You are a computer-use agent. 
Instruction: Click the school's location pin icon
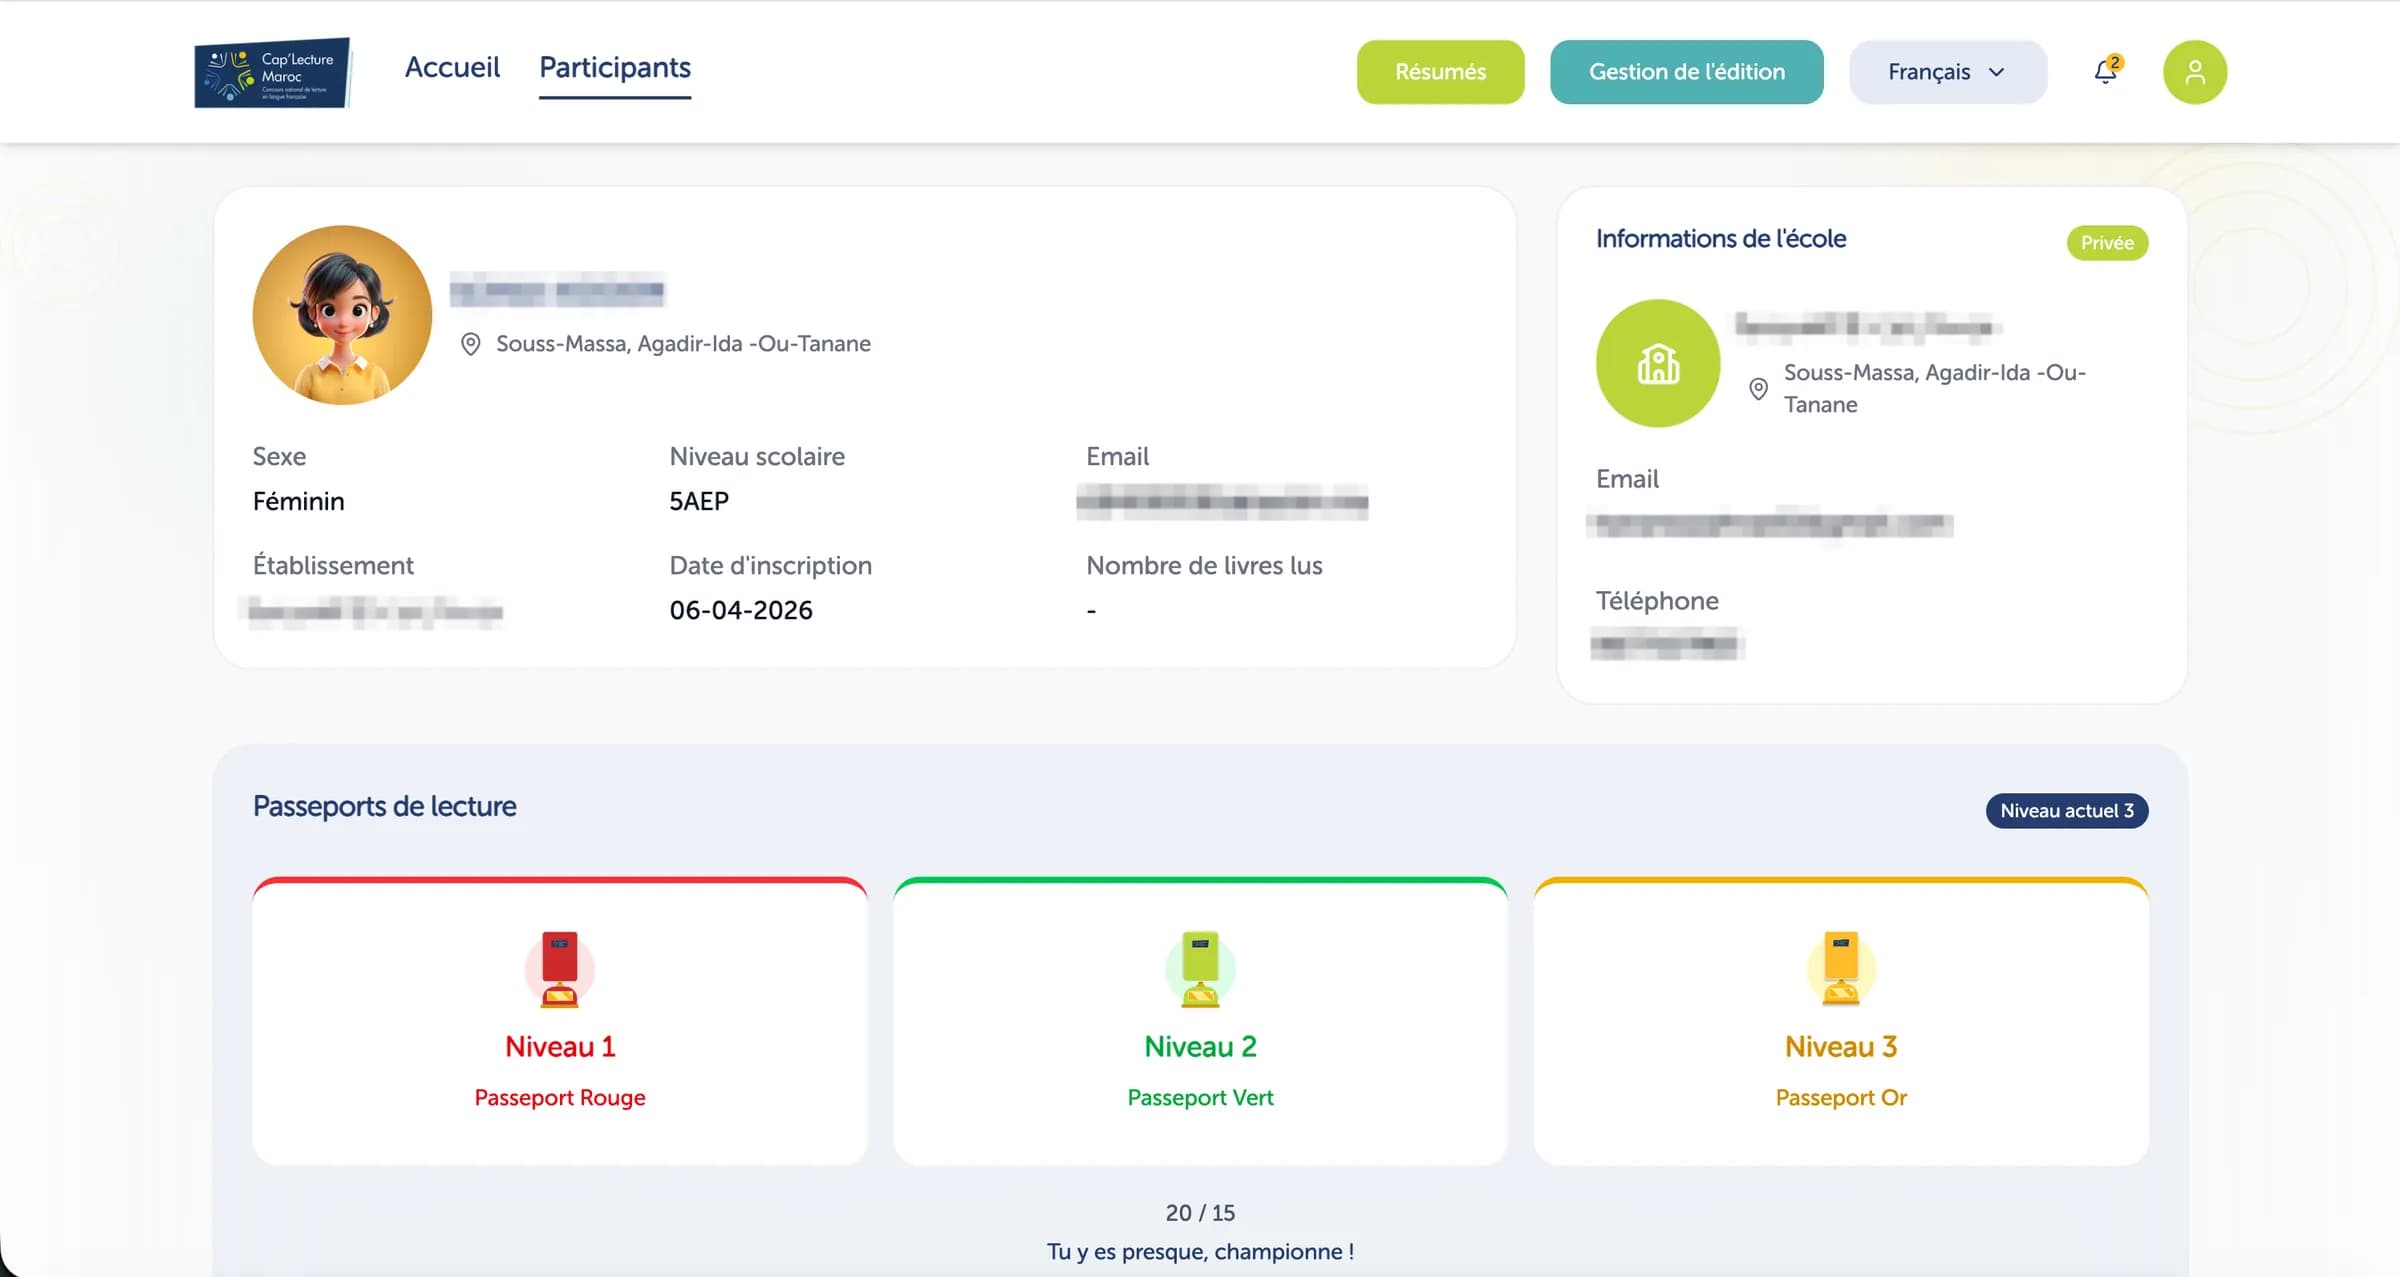point(1758,389)
